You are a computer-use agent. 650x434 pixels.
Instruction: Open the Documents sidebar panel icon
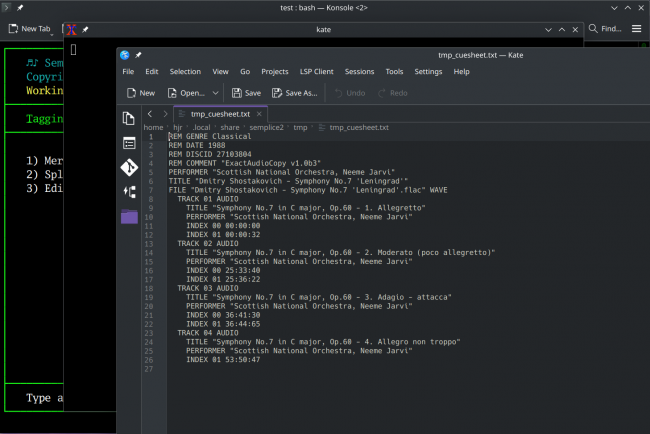[129, 119]
